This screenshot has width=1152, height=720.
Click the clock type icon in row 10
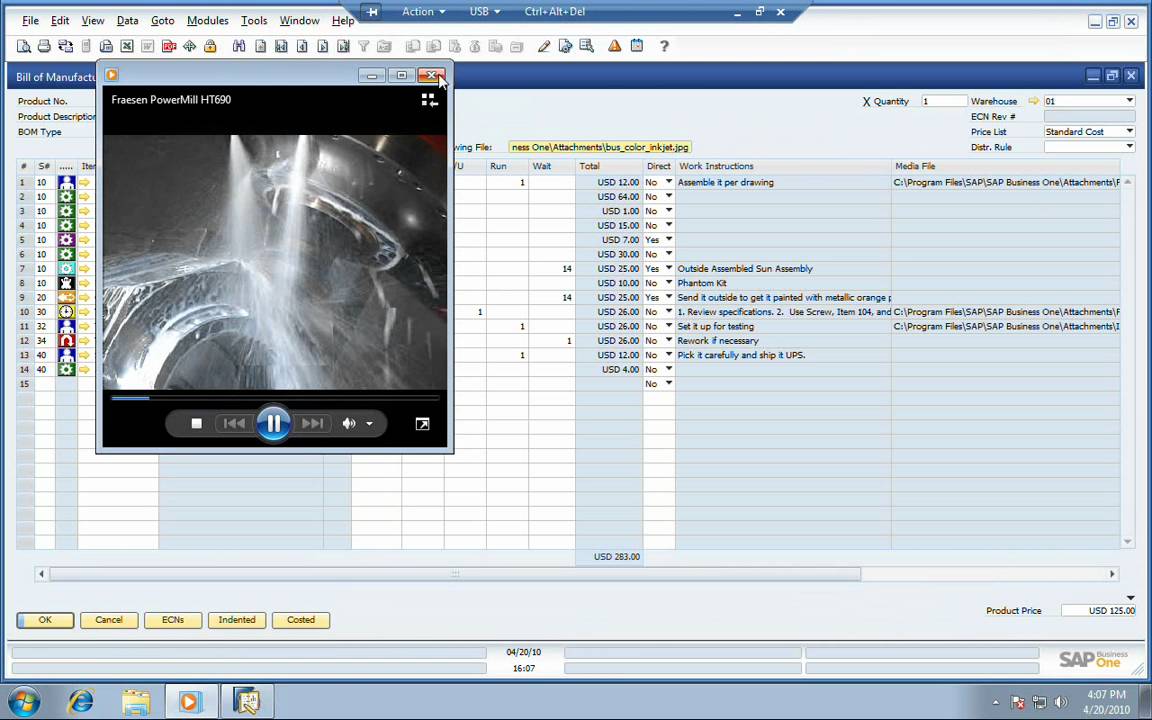[x=66, y=312]
